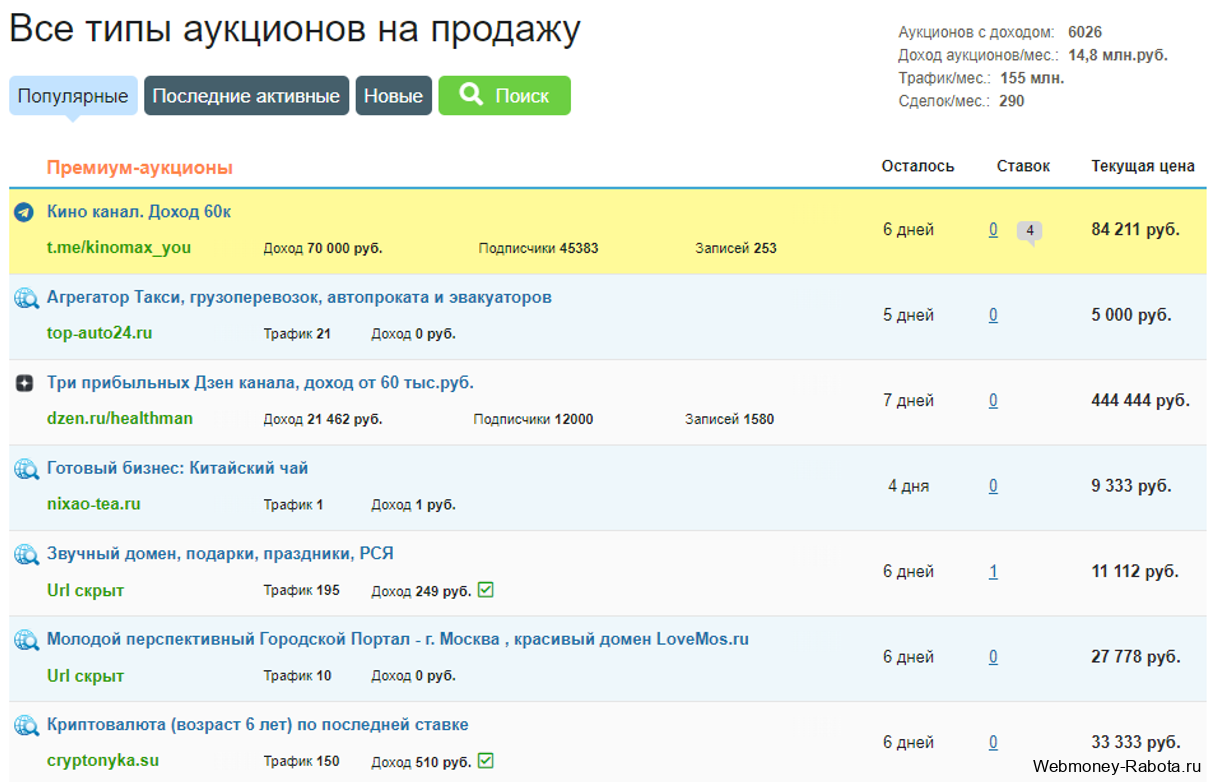Select the Популярные tab

pos(73,96)
